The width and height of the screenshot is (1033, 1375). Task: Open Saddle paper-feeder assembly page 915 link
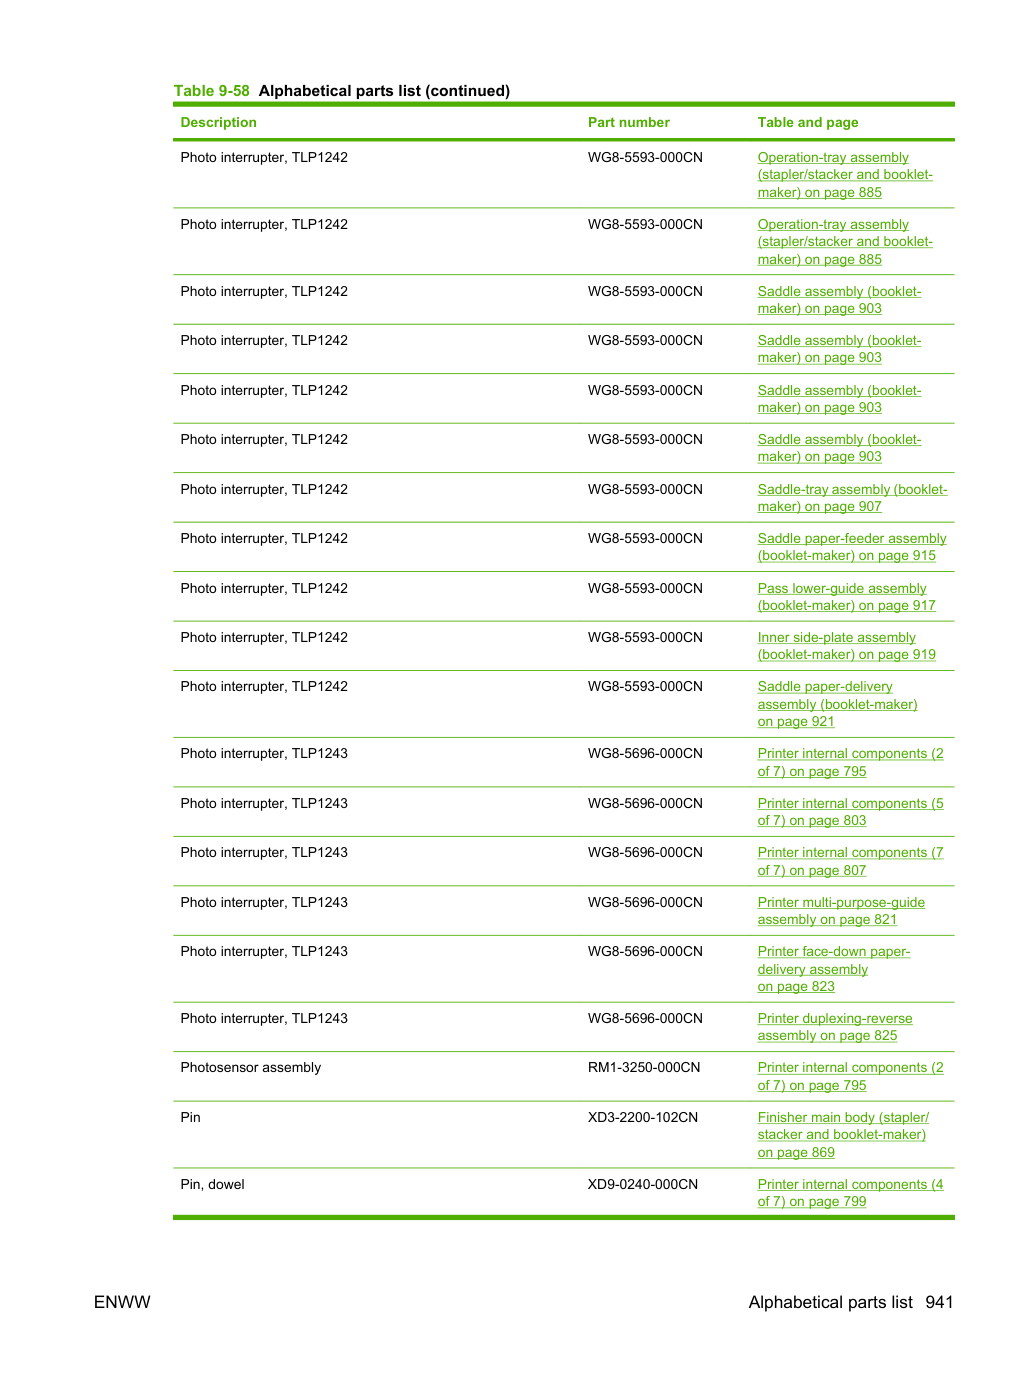(x=852, y=547)
